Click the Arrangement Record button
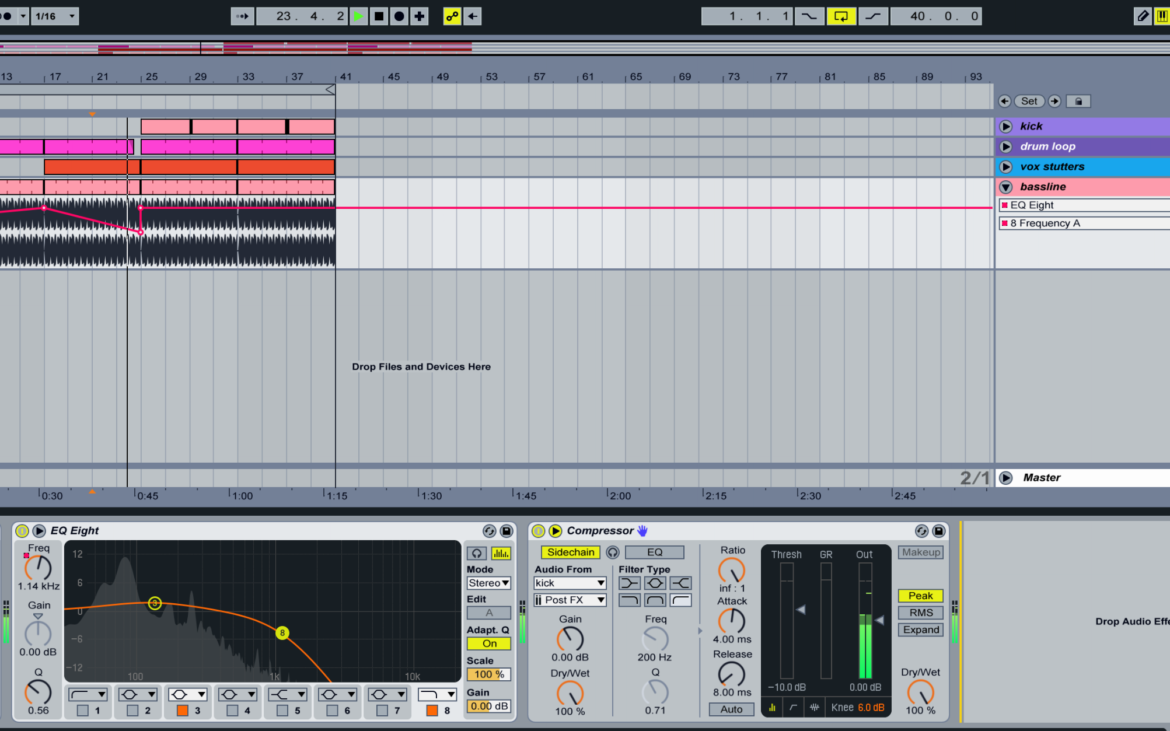The image size is (1170, 731). click(398, 16)
